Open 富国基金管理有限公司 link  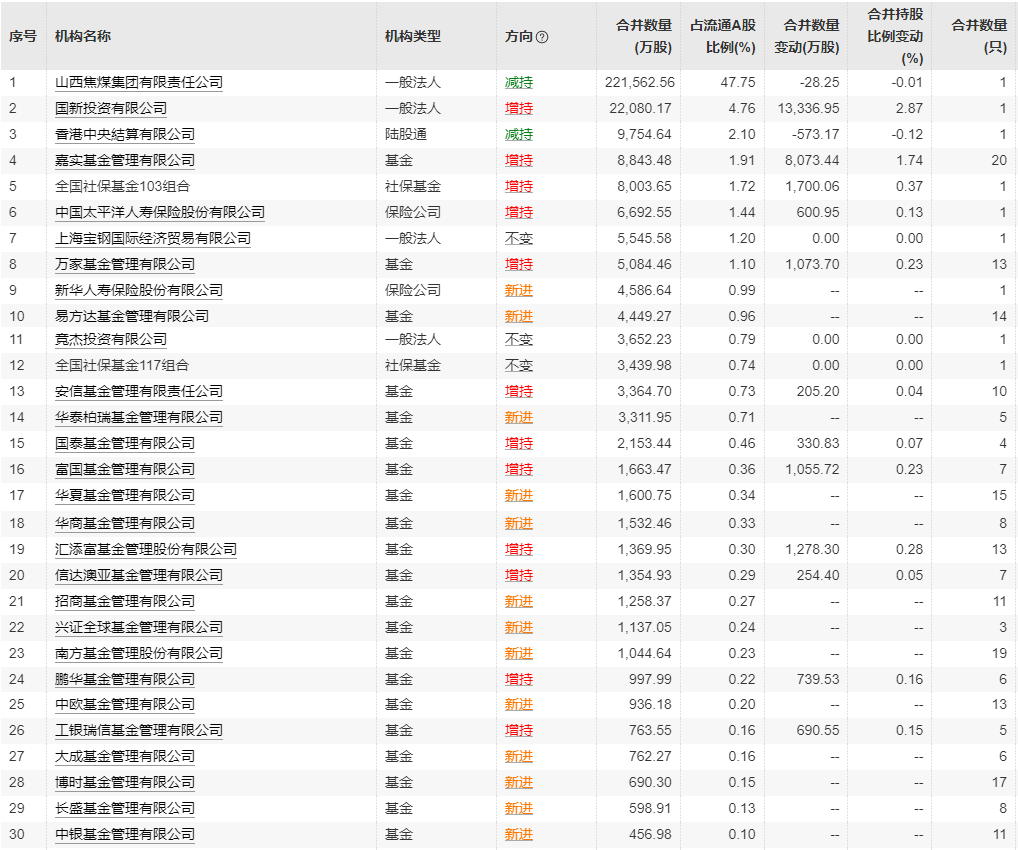125,469
